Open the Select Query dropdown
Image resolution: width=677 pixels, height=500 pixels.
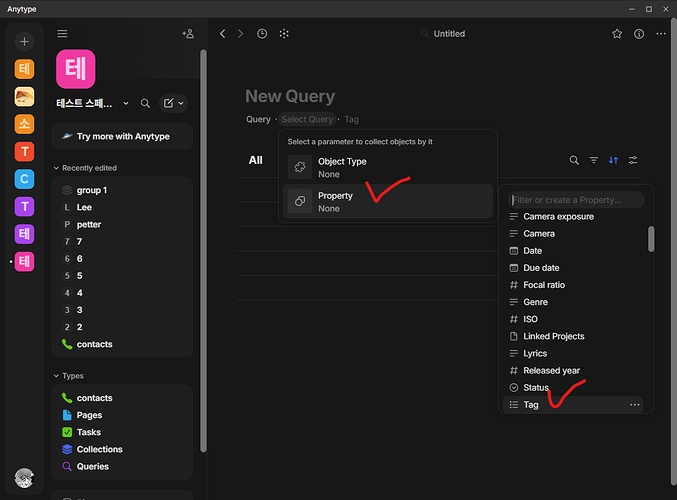pyautogui.click(x=307, y=119)
